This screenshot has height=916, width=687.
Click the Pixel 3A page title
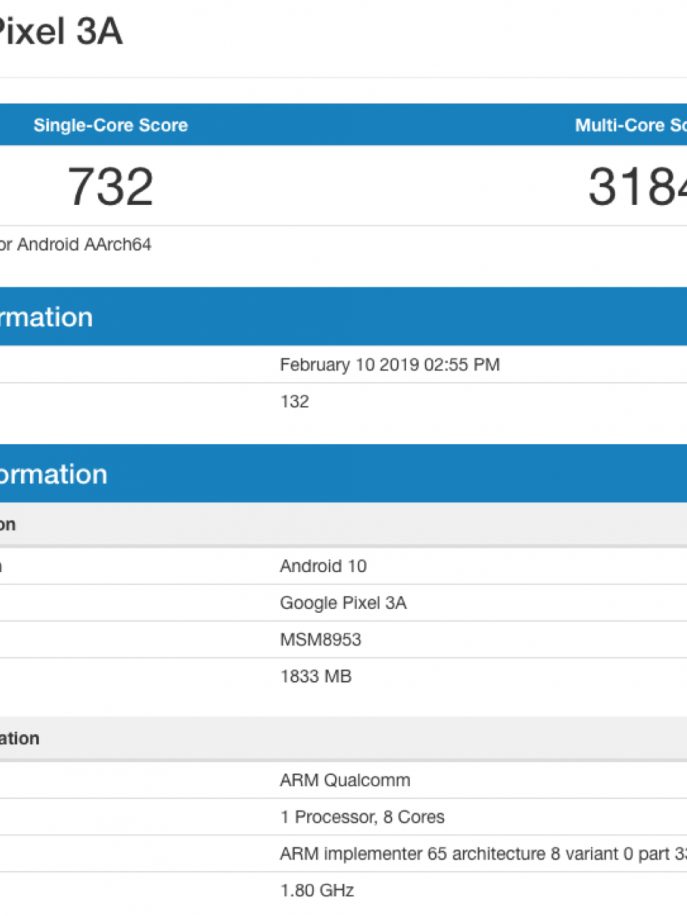point(60,32)
